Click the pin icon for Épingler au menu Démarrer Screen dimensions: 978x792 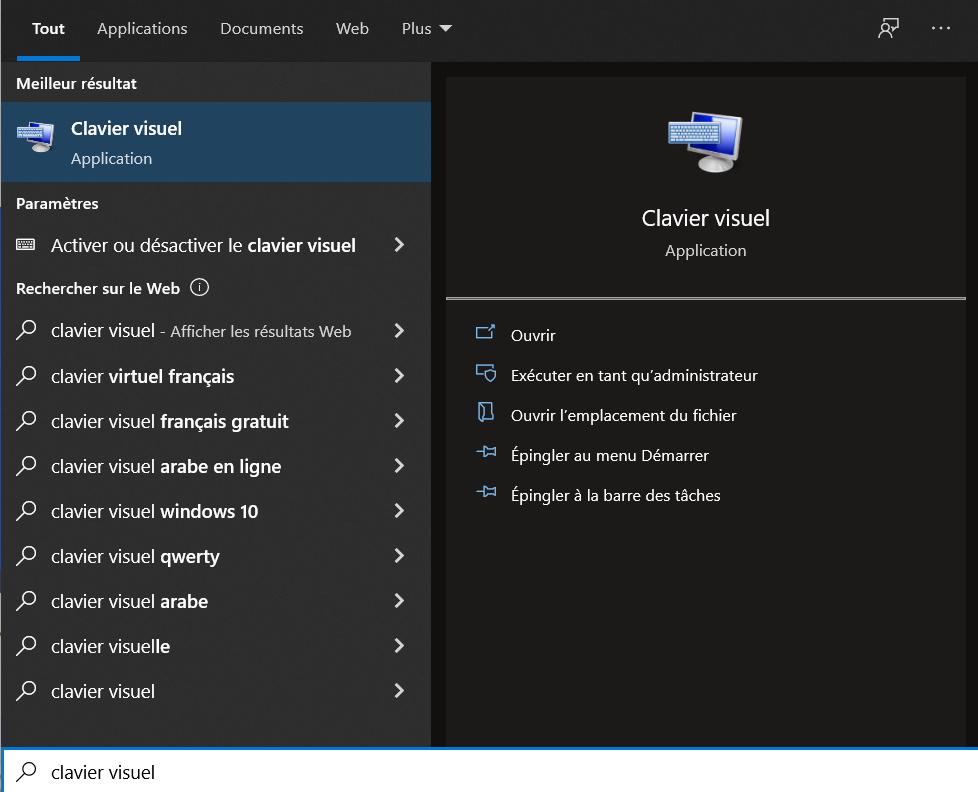pos(486,452)
